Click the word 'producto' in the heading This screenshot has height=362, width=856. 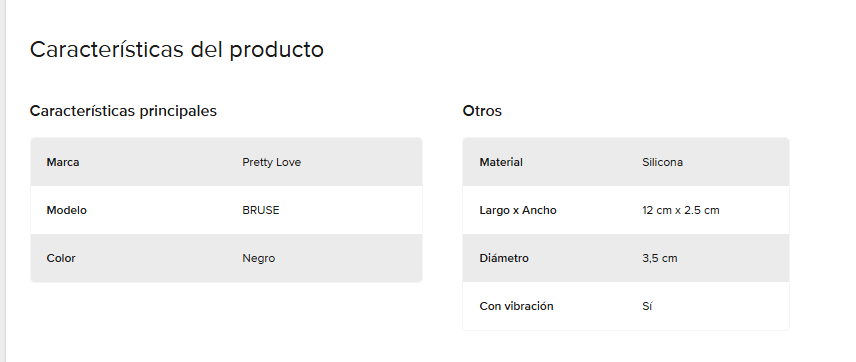tap(276, 51)
